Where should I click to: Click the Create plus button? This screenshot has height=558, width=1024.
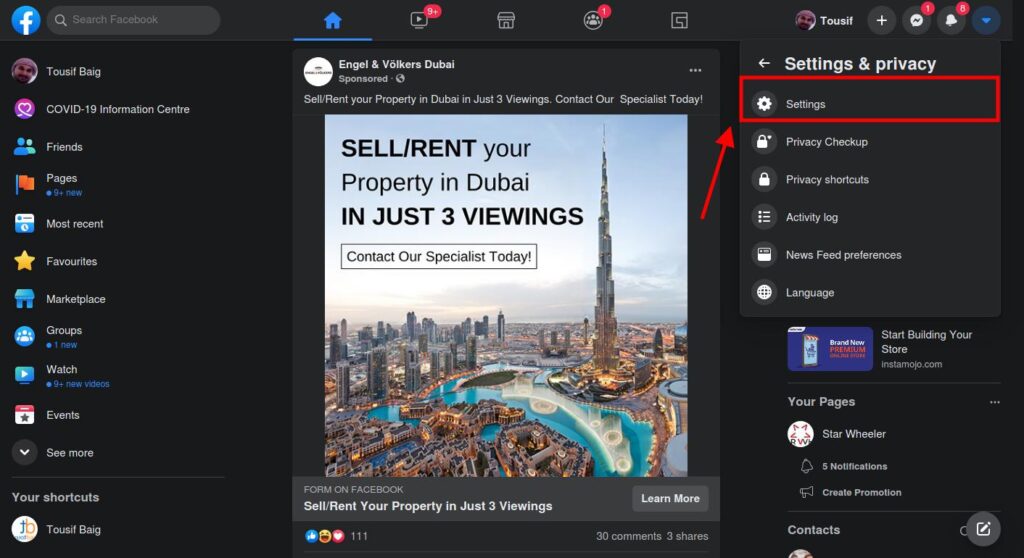click(882, 20)
